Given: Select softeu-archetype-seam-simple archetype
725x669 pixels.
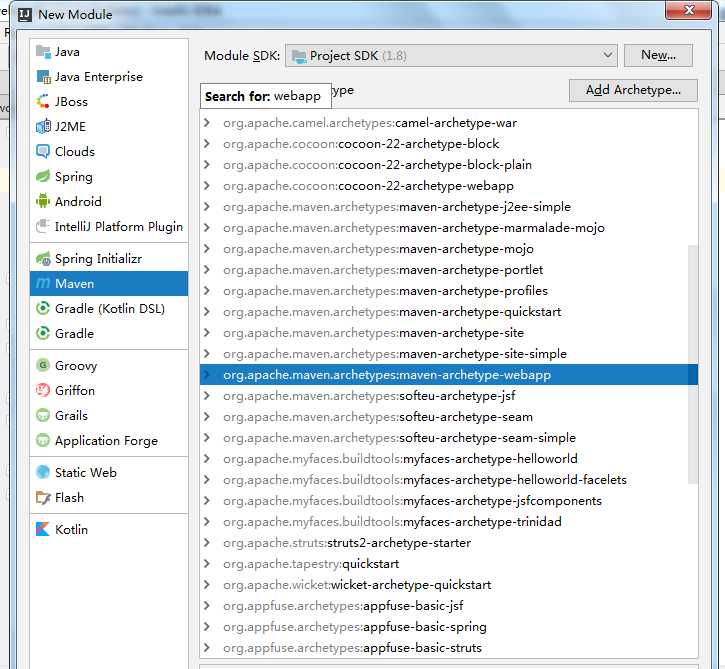Looking at the screenshot, I should click(449, 438).
